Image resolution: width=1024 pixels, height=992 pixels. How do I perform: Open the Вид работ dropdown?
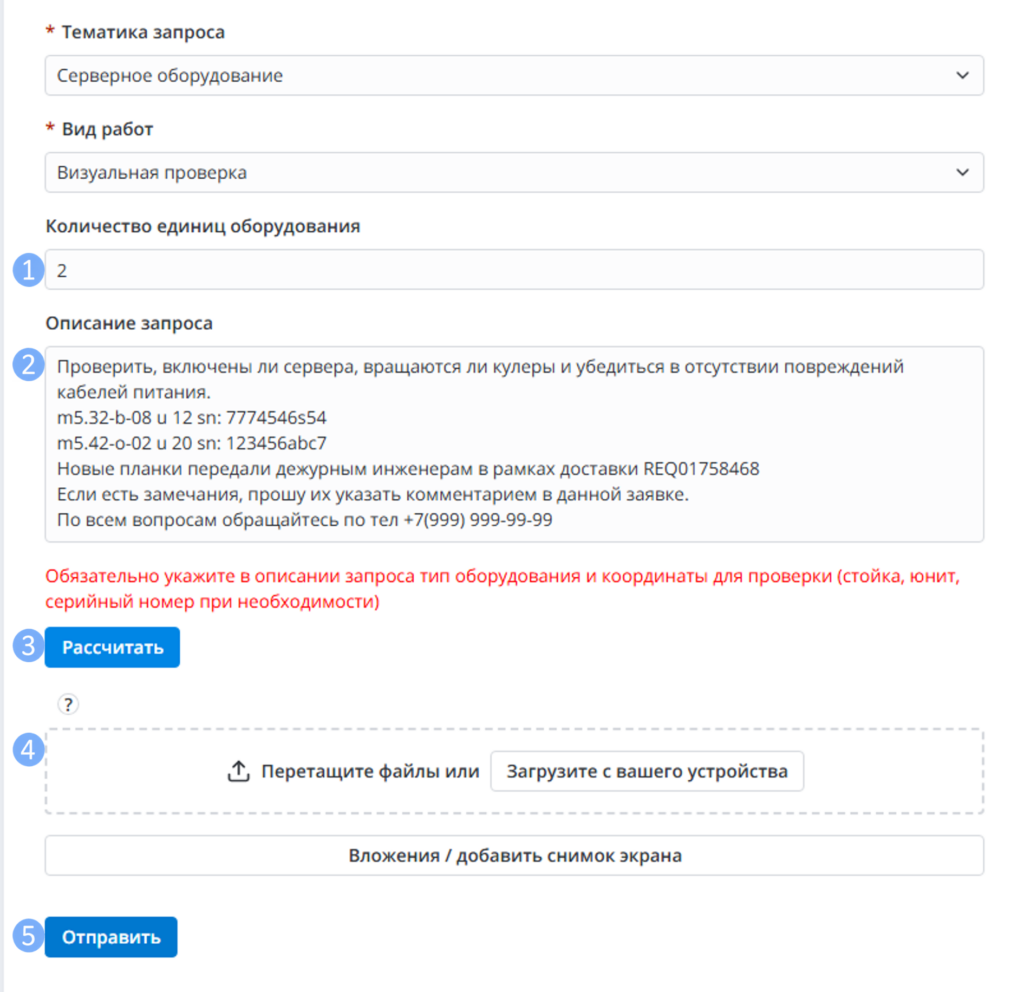[514, 172]
